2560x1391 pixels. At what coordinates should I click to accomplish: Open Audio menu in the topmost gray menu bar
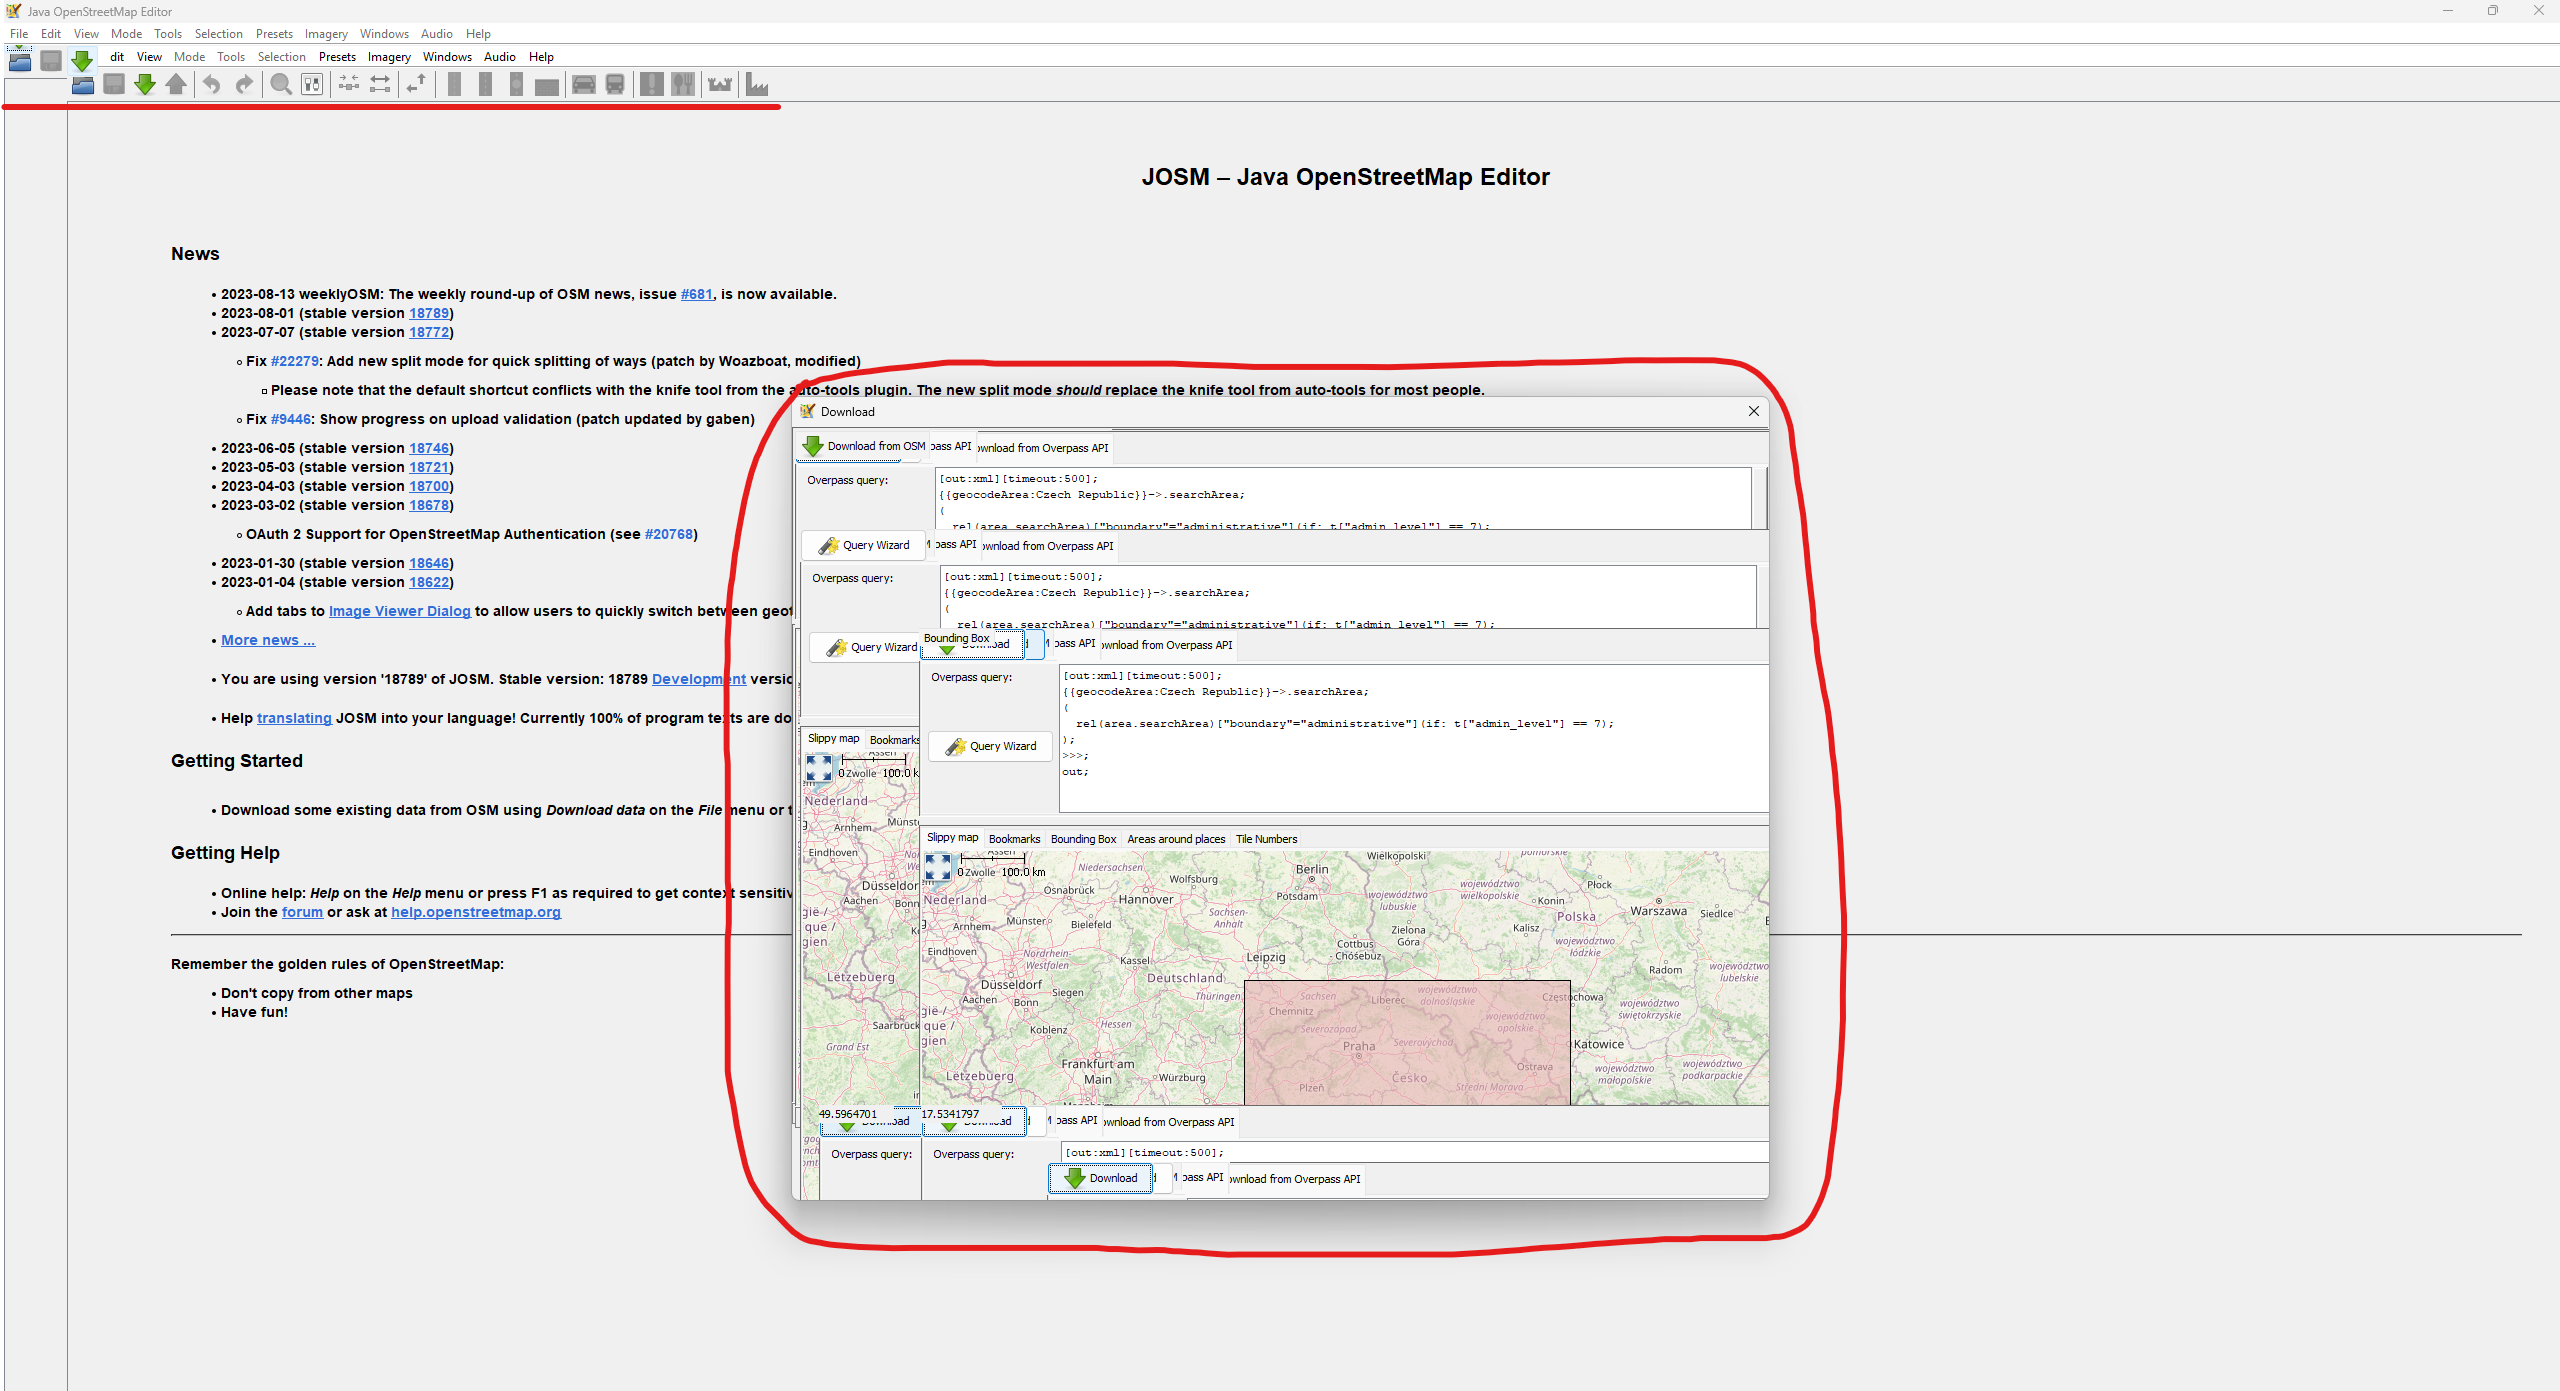pyautogui.click(x=437, y=33)
